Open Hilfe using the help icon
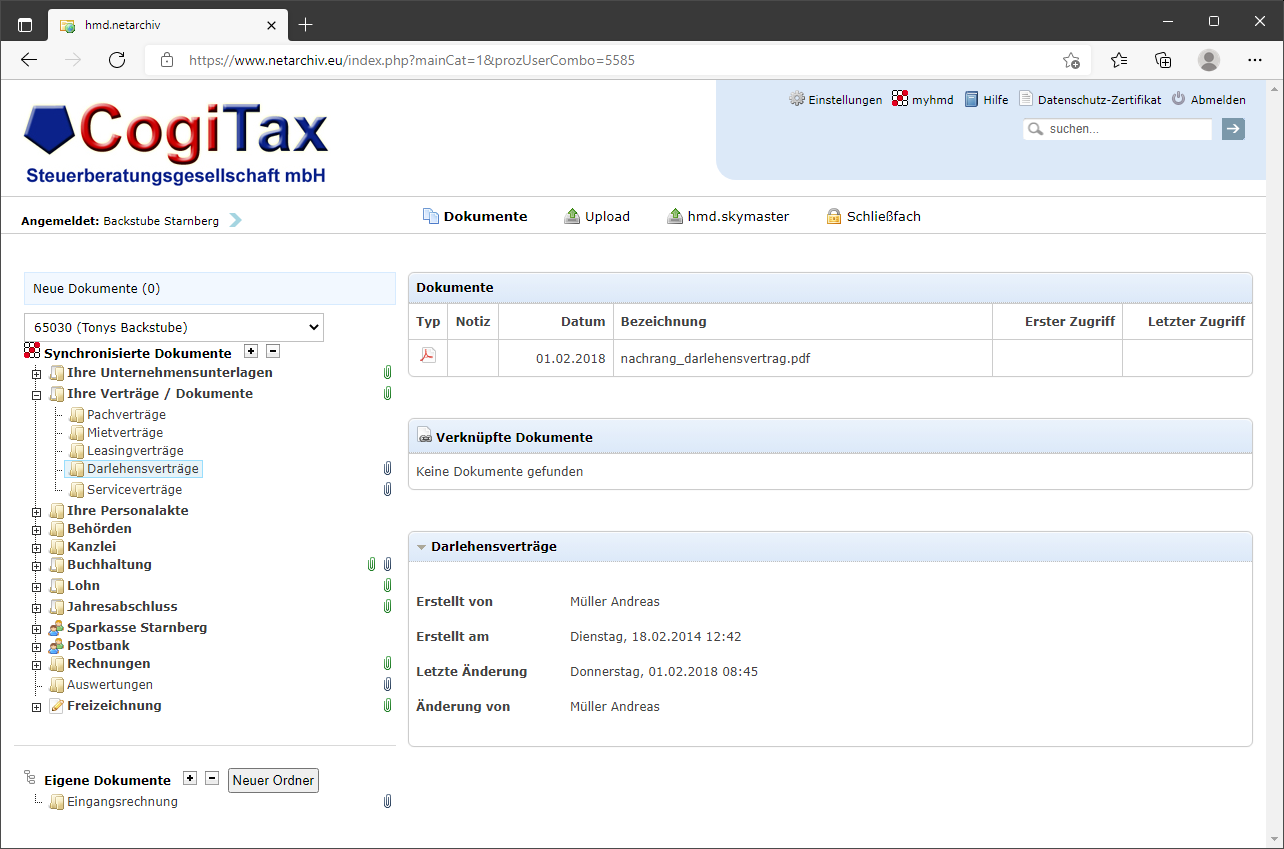Image resolution: width=1284 pixels, height=849 pixels. (x=969, y=98)
